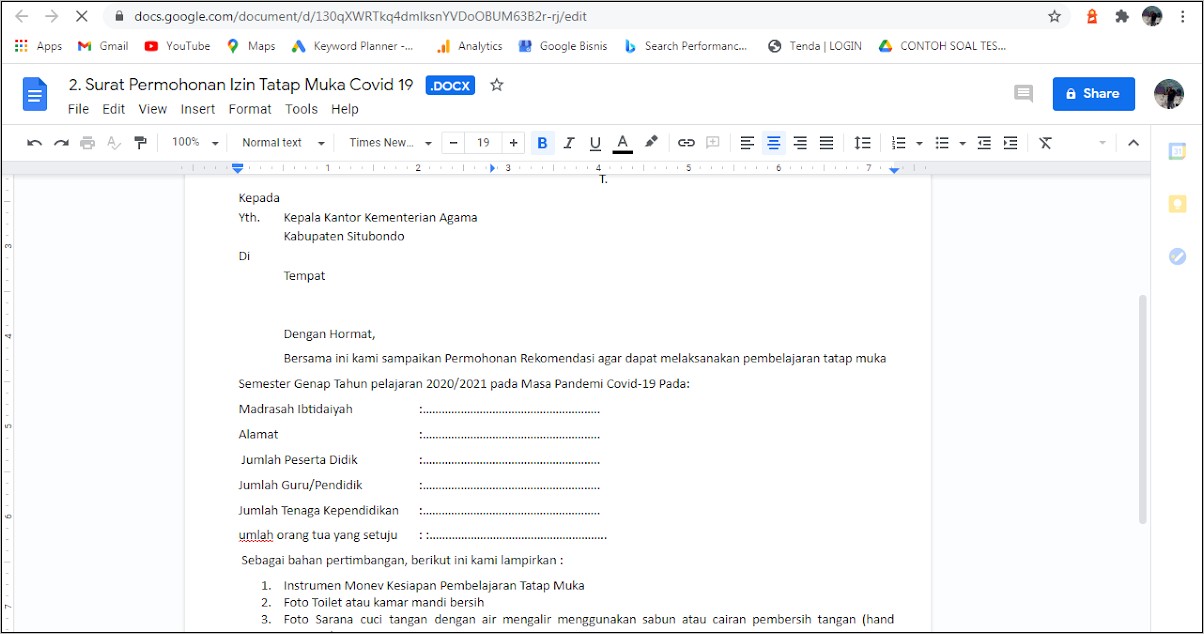The image size is (1204, 634).
Task: Open YouTube bookmark
Action: point(177,46)
